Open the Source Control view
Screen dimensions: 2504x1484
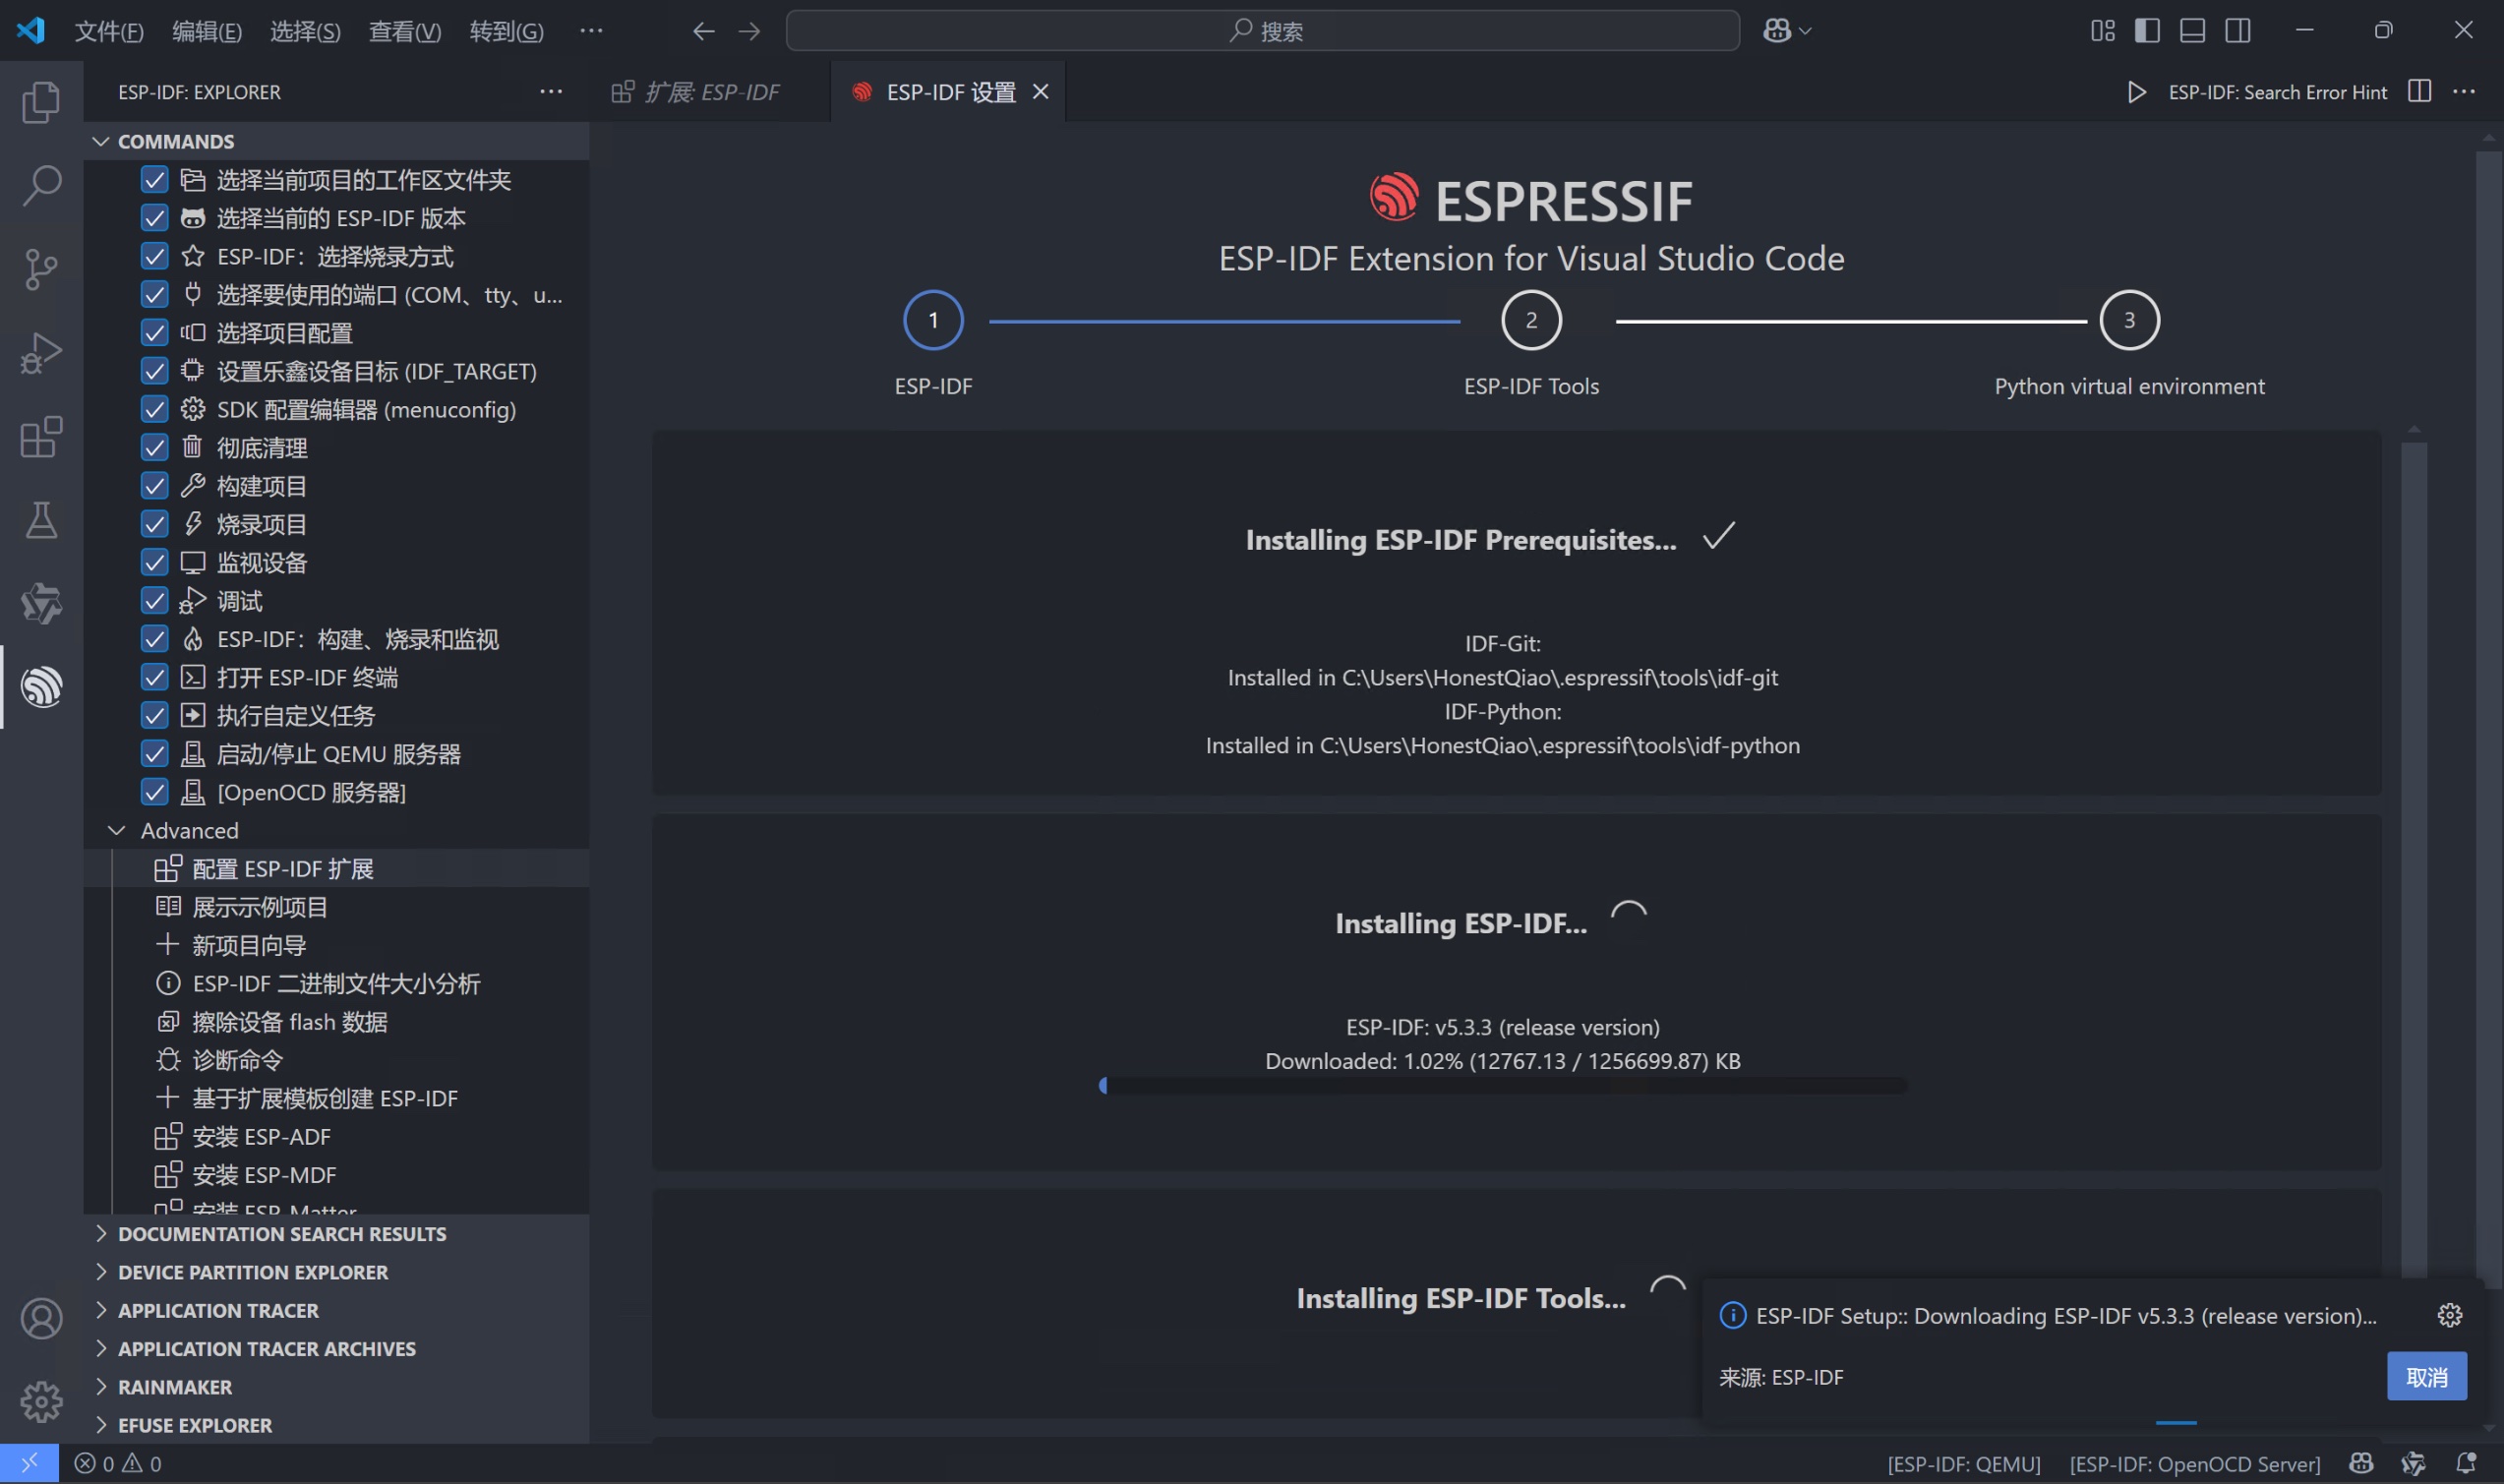(x=41, y=269)
